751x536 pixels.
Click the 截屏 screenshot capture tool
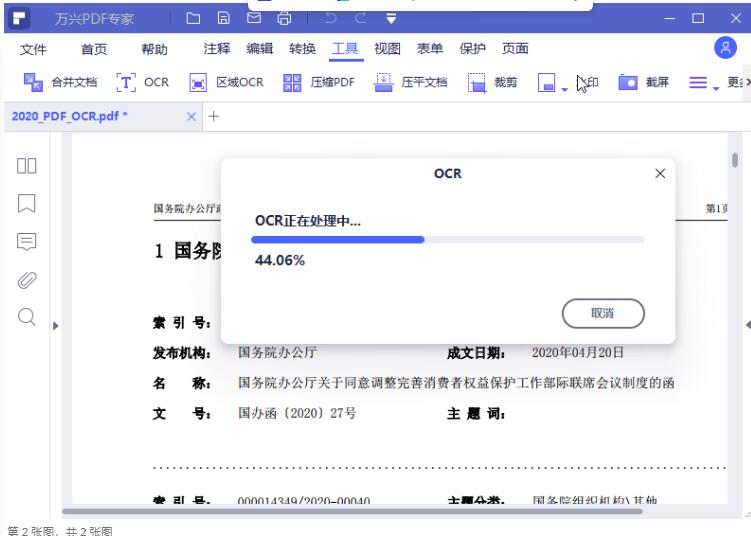[x=643, y=82]
